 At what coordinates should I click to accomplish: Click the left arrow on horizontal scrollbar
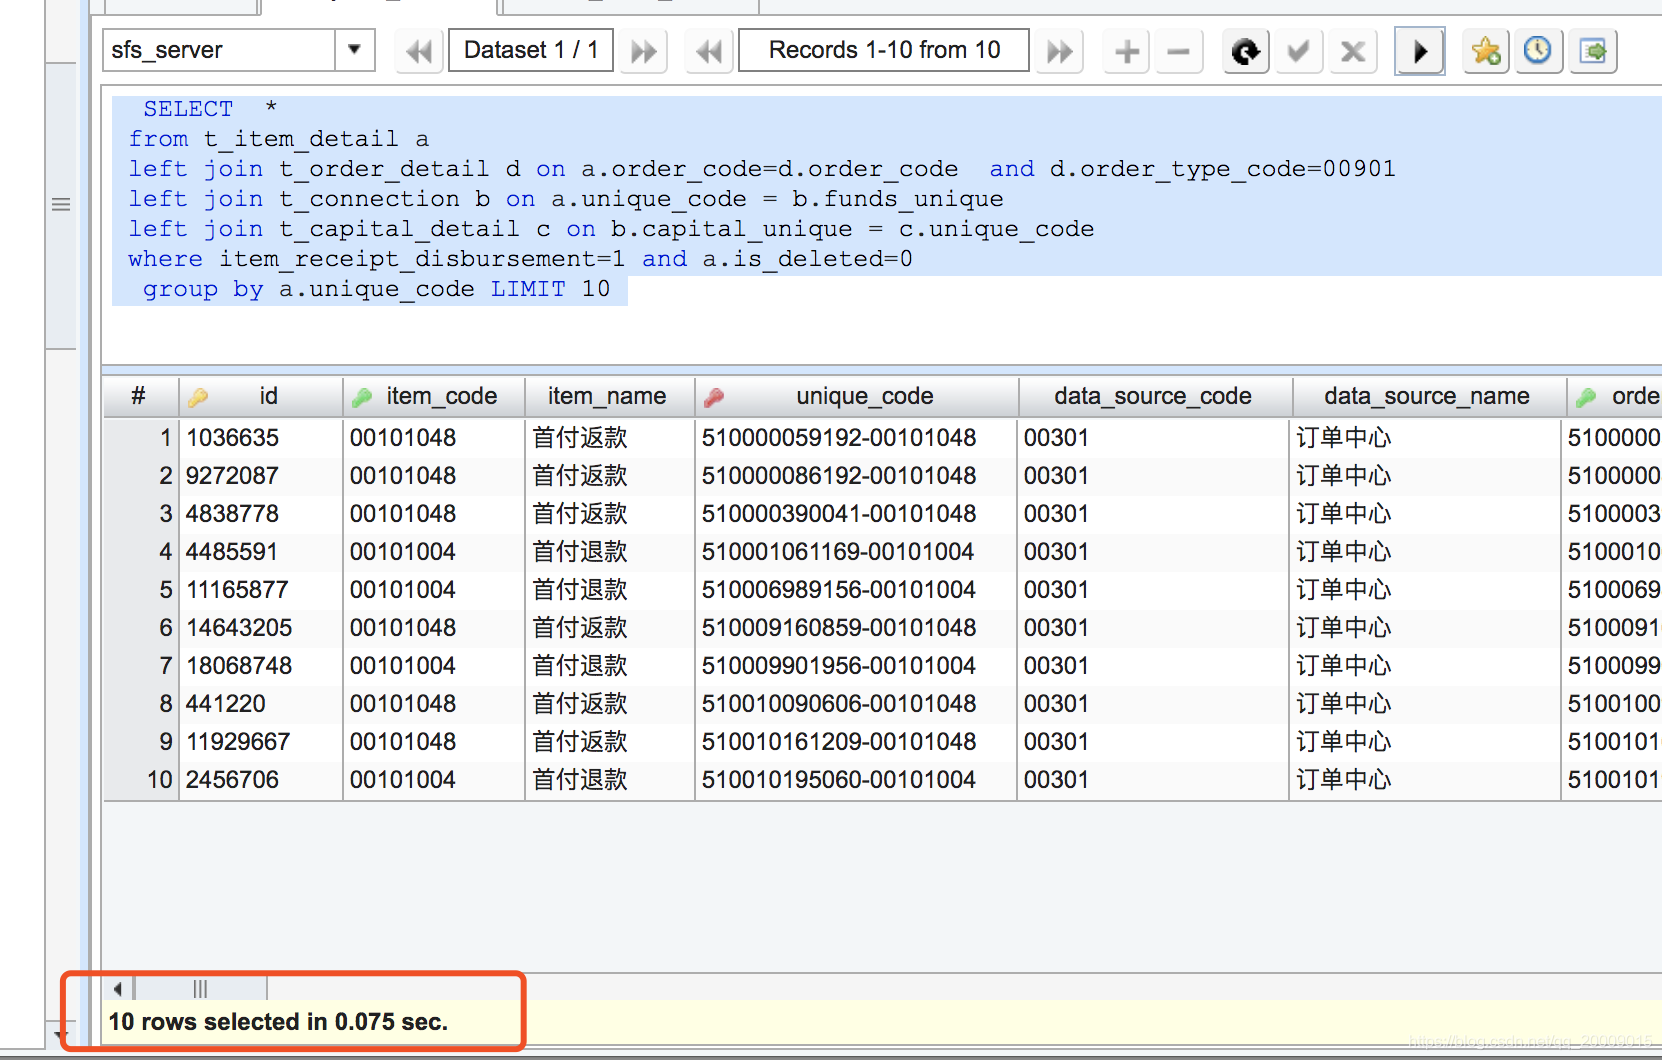pyautogui.click(x=118, y=989)
